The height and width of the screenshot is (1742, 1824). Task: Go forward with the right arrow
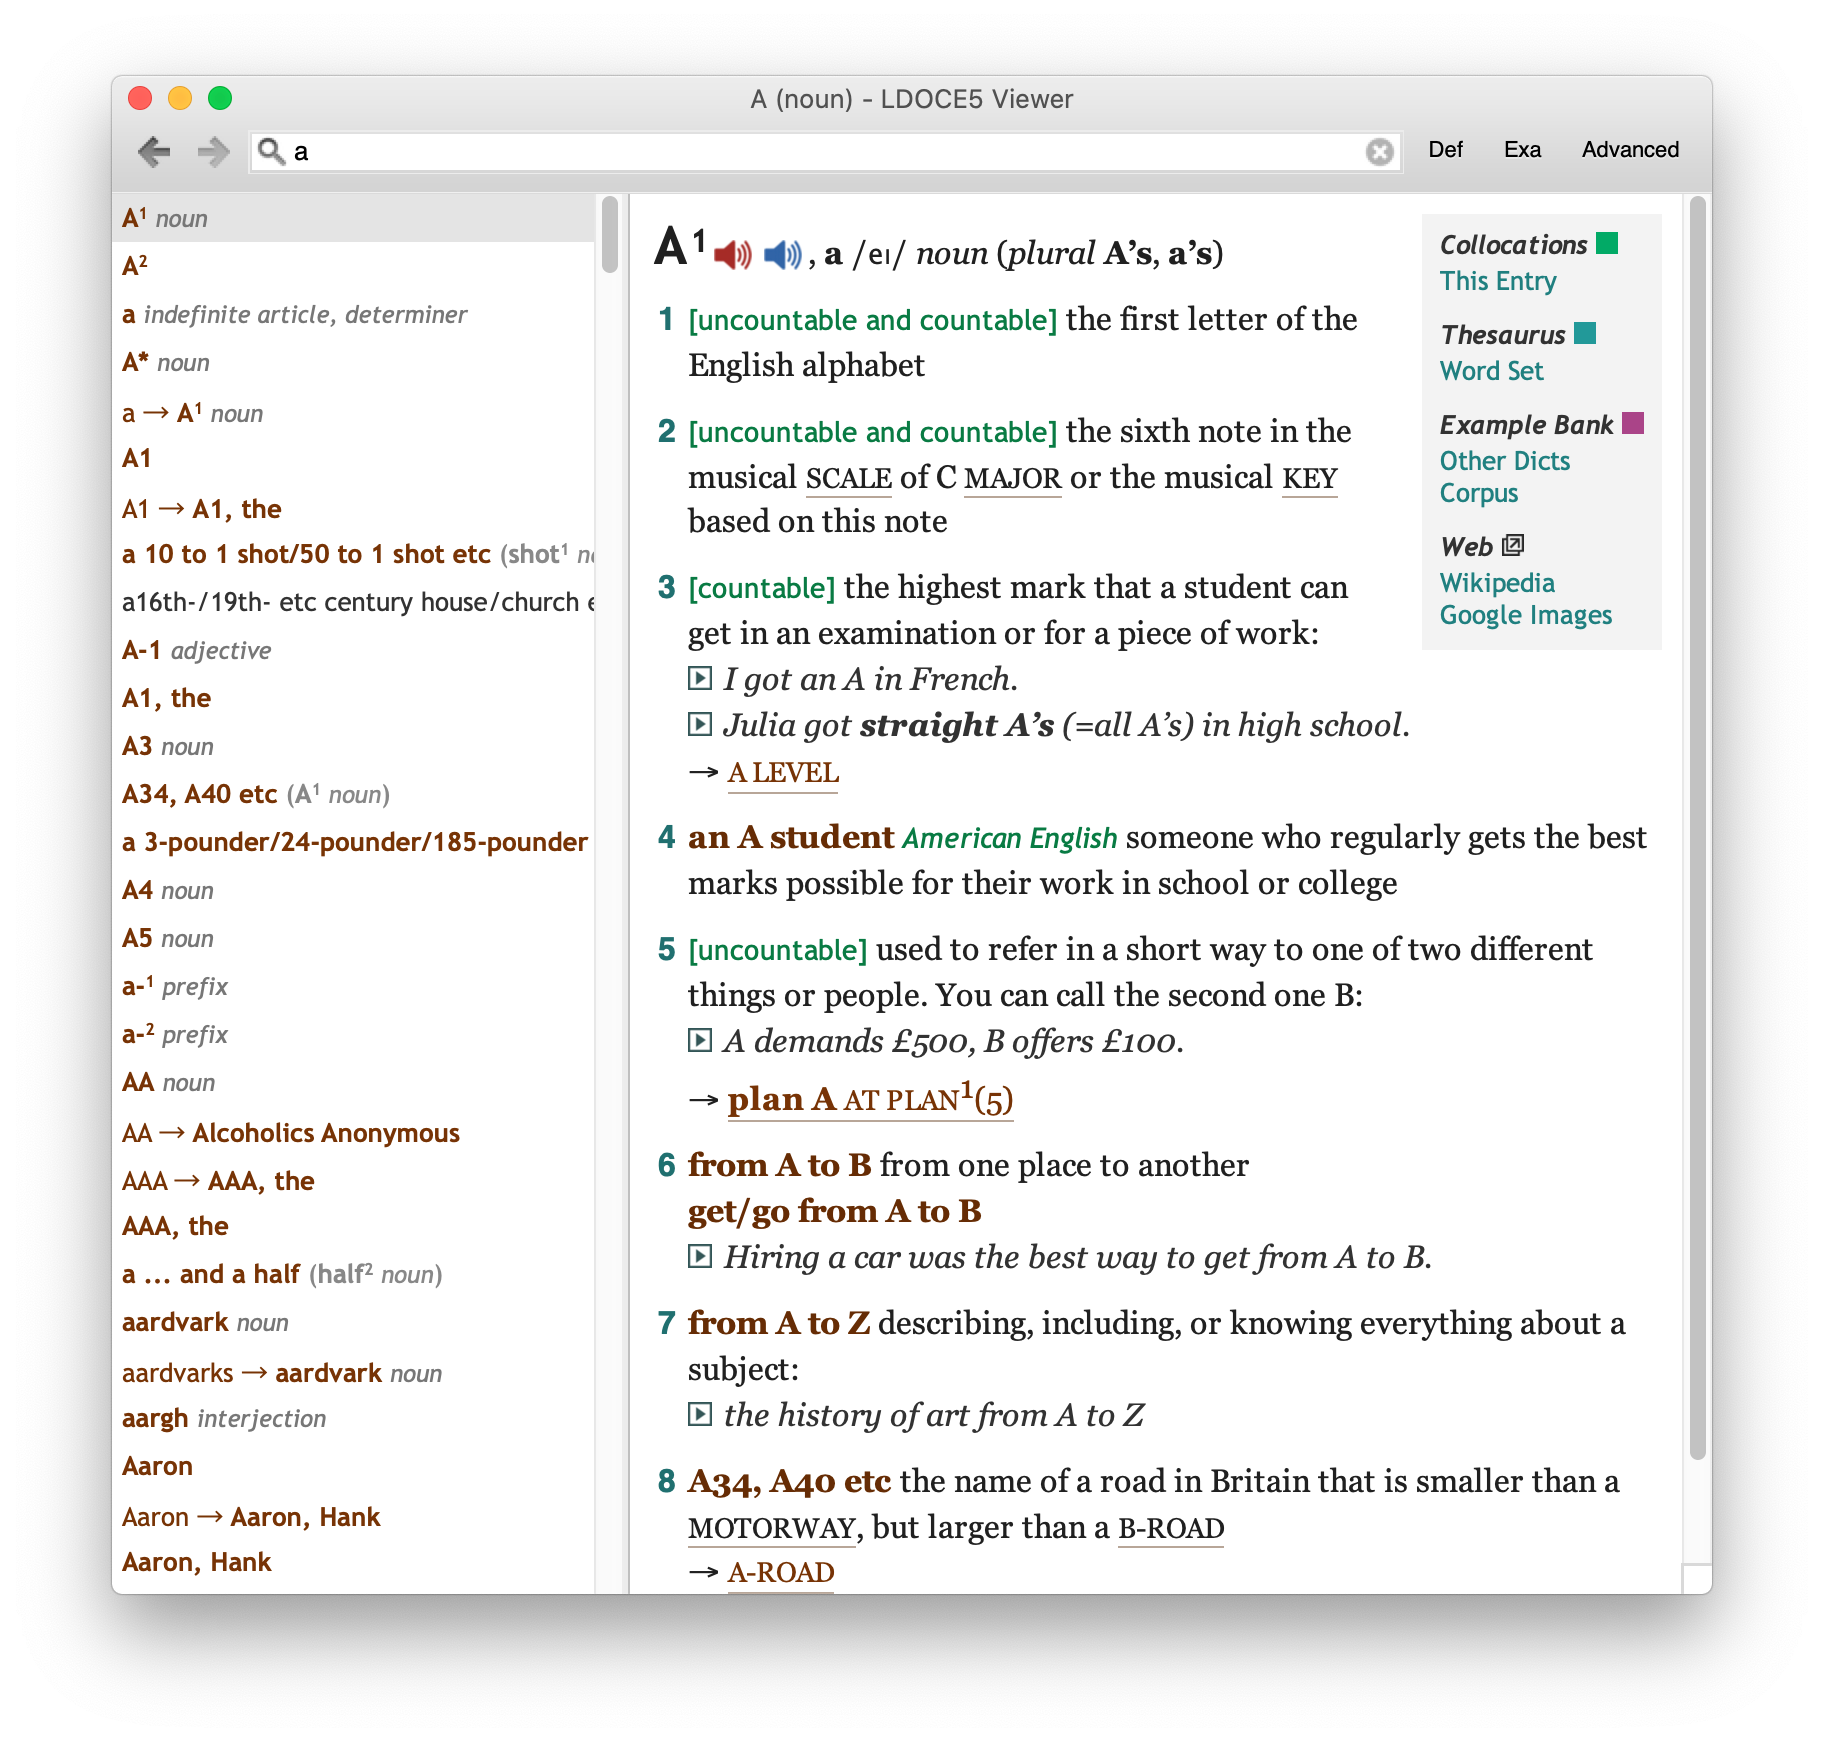point(213,152)
